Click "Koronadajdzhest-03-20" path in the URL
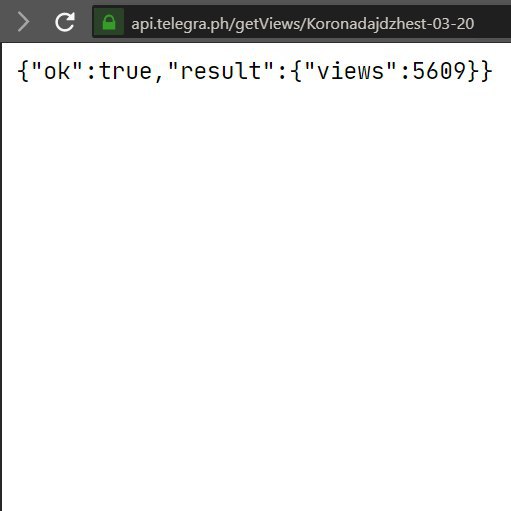The width and height of the screenshot is (511, 511). 390,24
